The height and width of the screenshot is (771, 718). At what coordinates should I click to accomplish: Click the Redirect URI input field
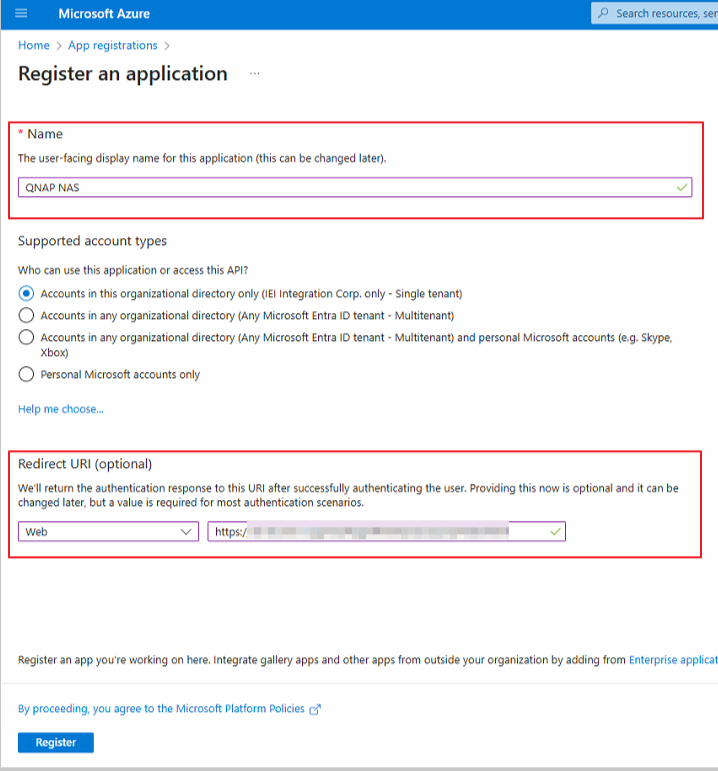380,532
